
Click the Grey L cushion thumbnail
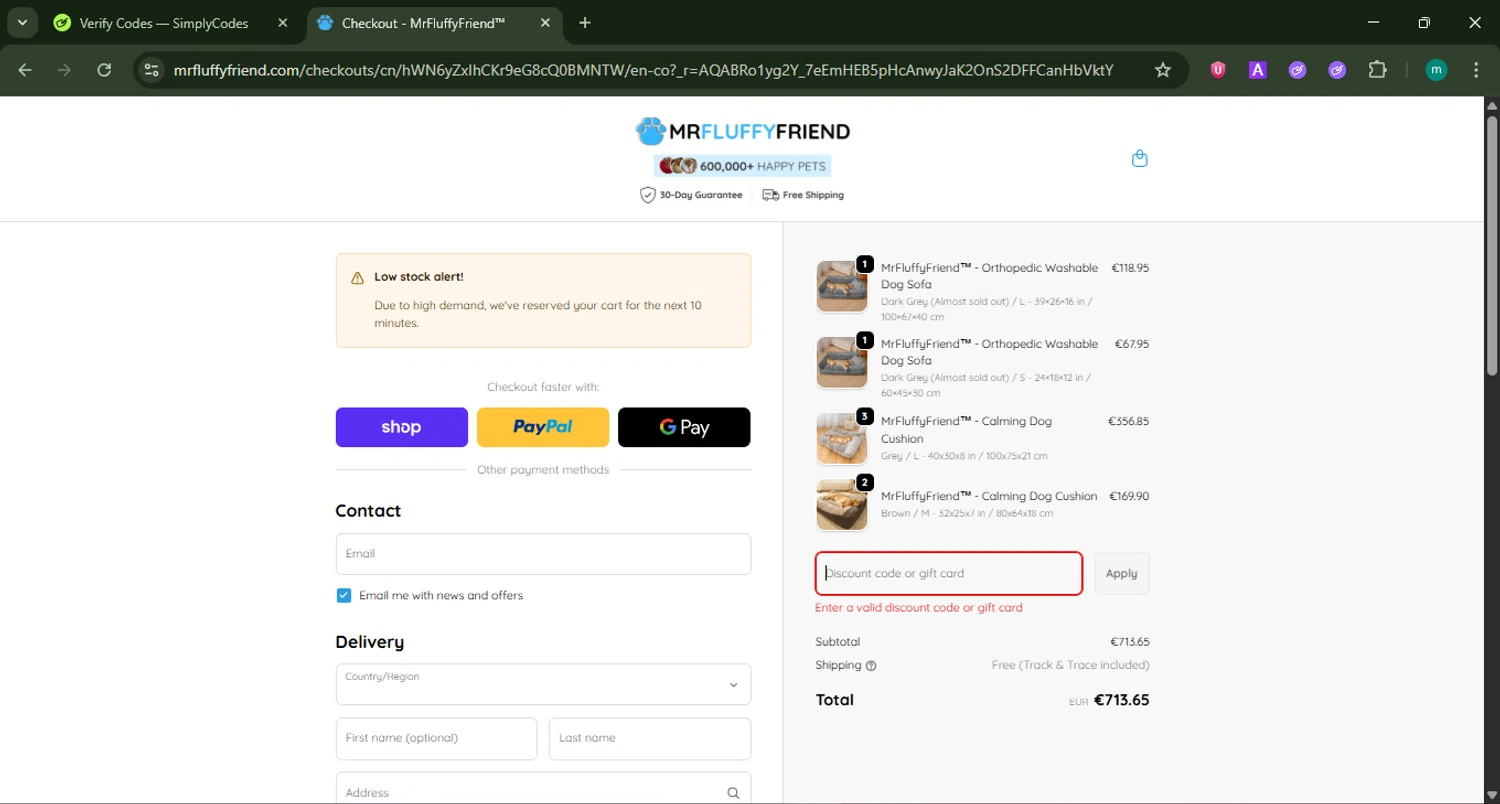tap(842, 438)
